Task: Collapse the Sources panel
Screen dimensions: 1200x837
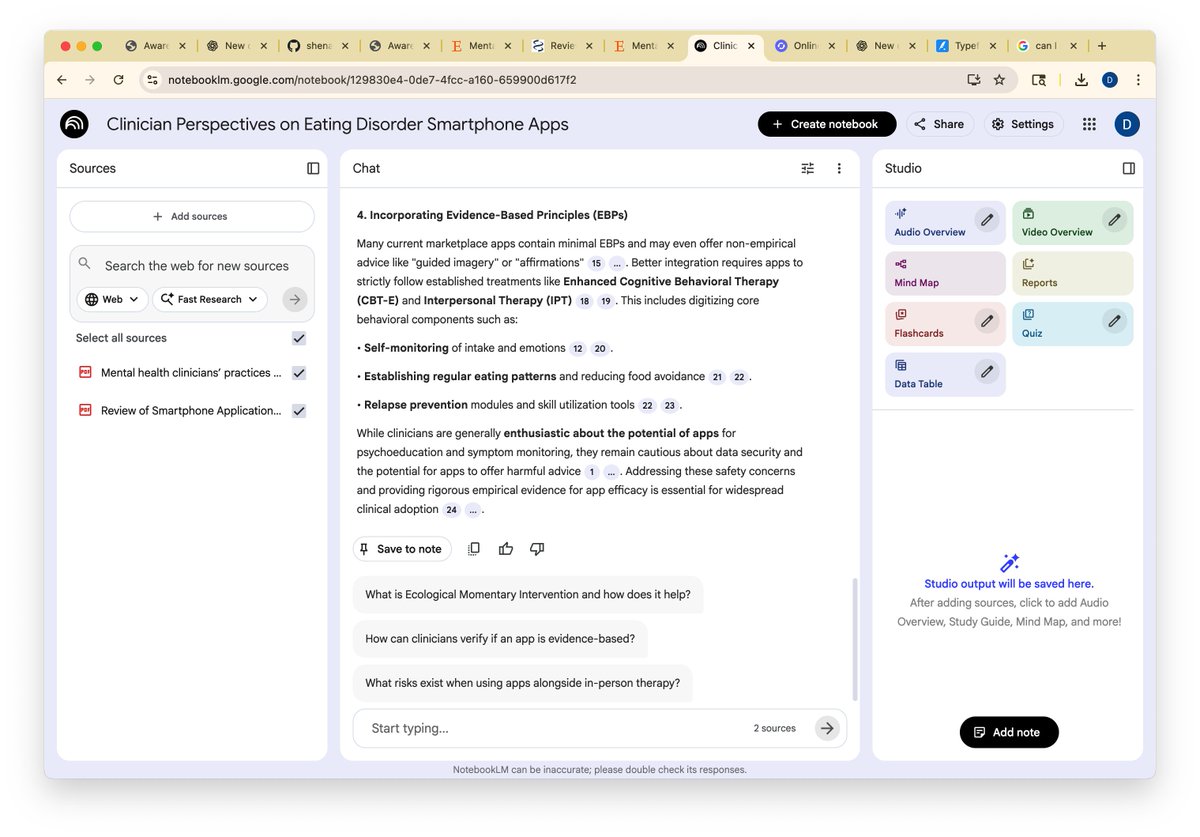Action: click(x=313, y=168)
